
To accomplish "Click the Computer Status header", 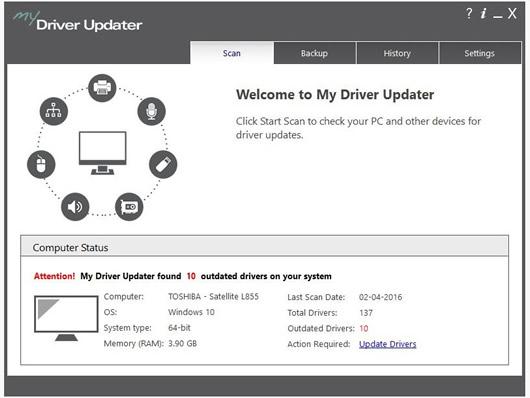I will click(265, 247).
